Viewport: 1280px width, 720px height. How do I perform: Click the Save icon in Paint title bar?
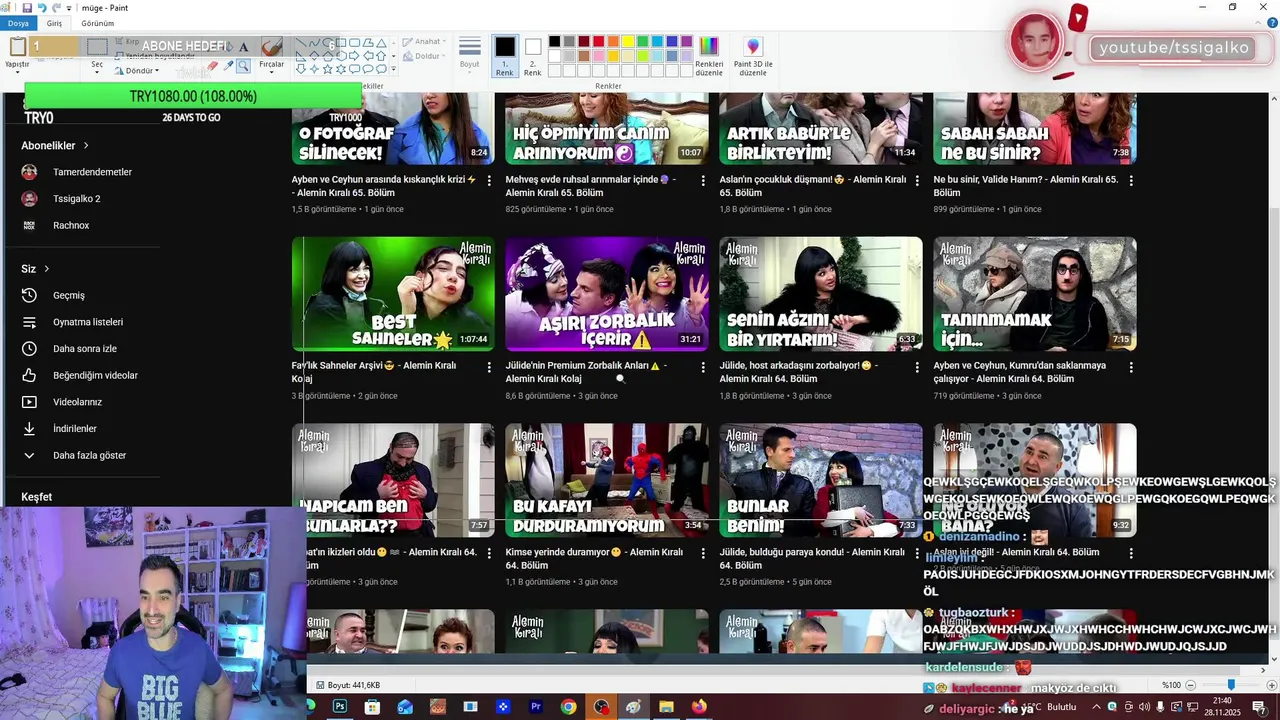pos(27,8)
